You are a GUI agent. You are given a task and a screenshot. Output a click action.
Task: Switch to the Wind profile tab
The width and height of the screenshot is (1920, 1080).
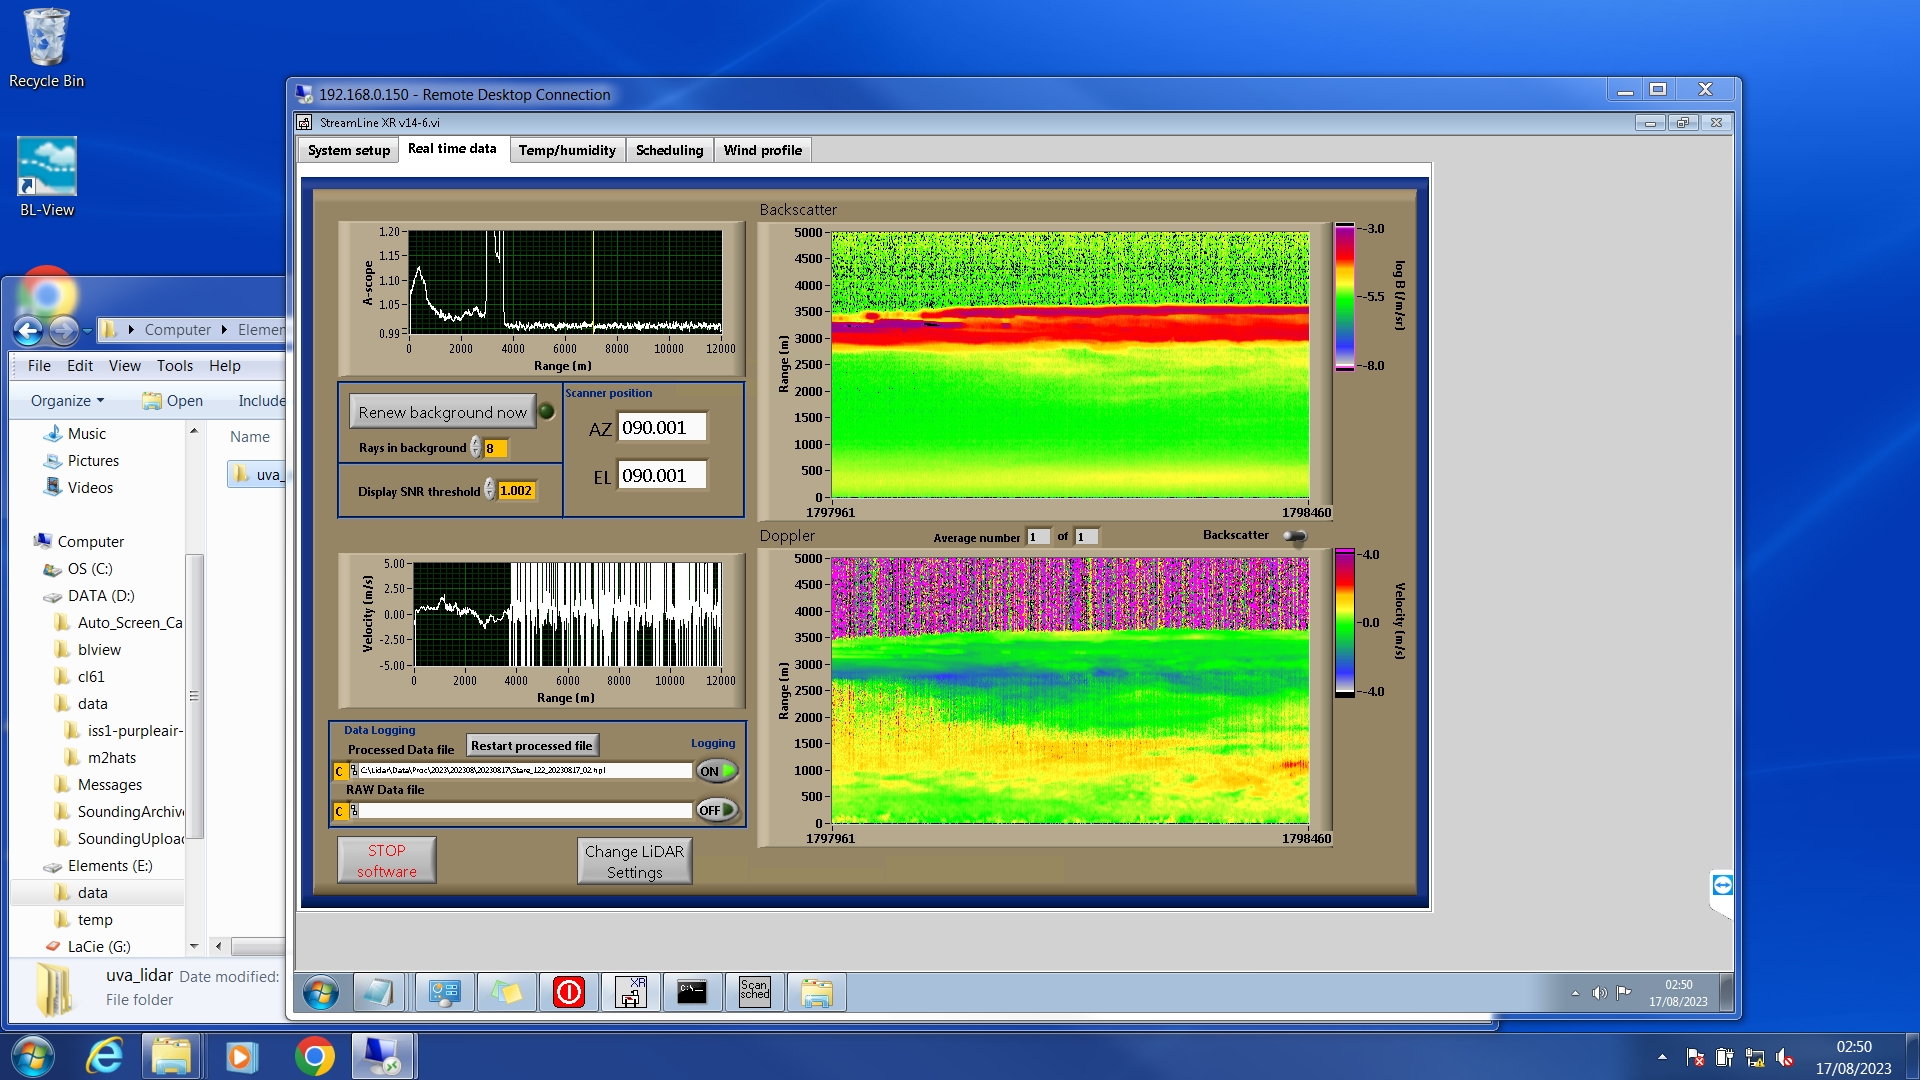click(x=762, y=150)
